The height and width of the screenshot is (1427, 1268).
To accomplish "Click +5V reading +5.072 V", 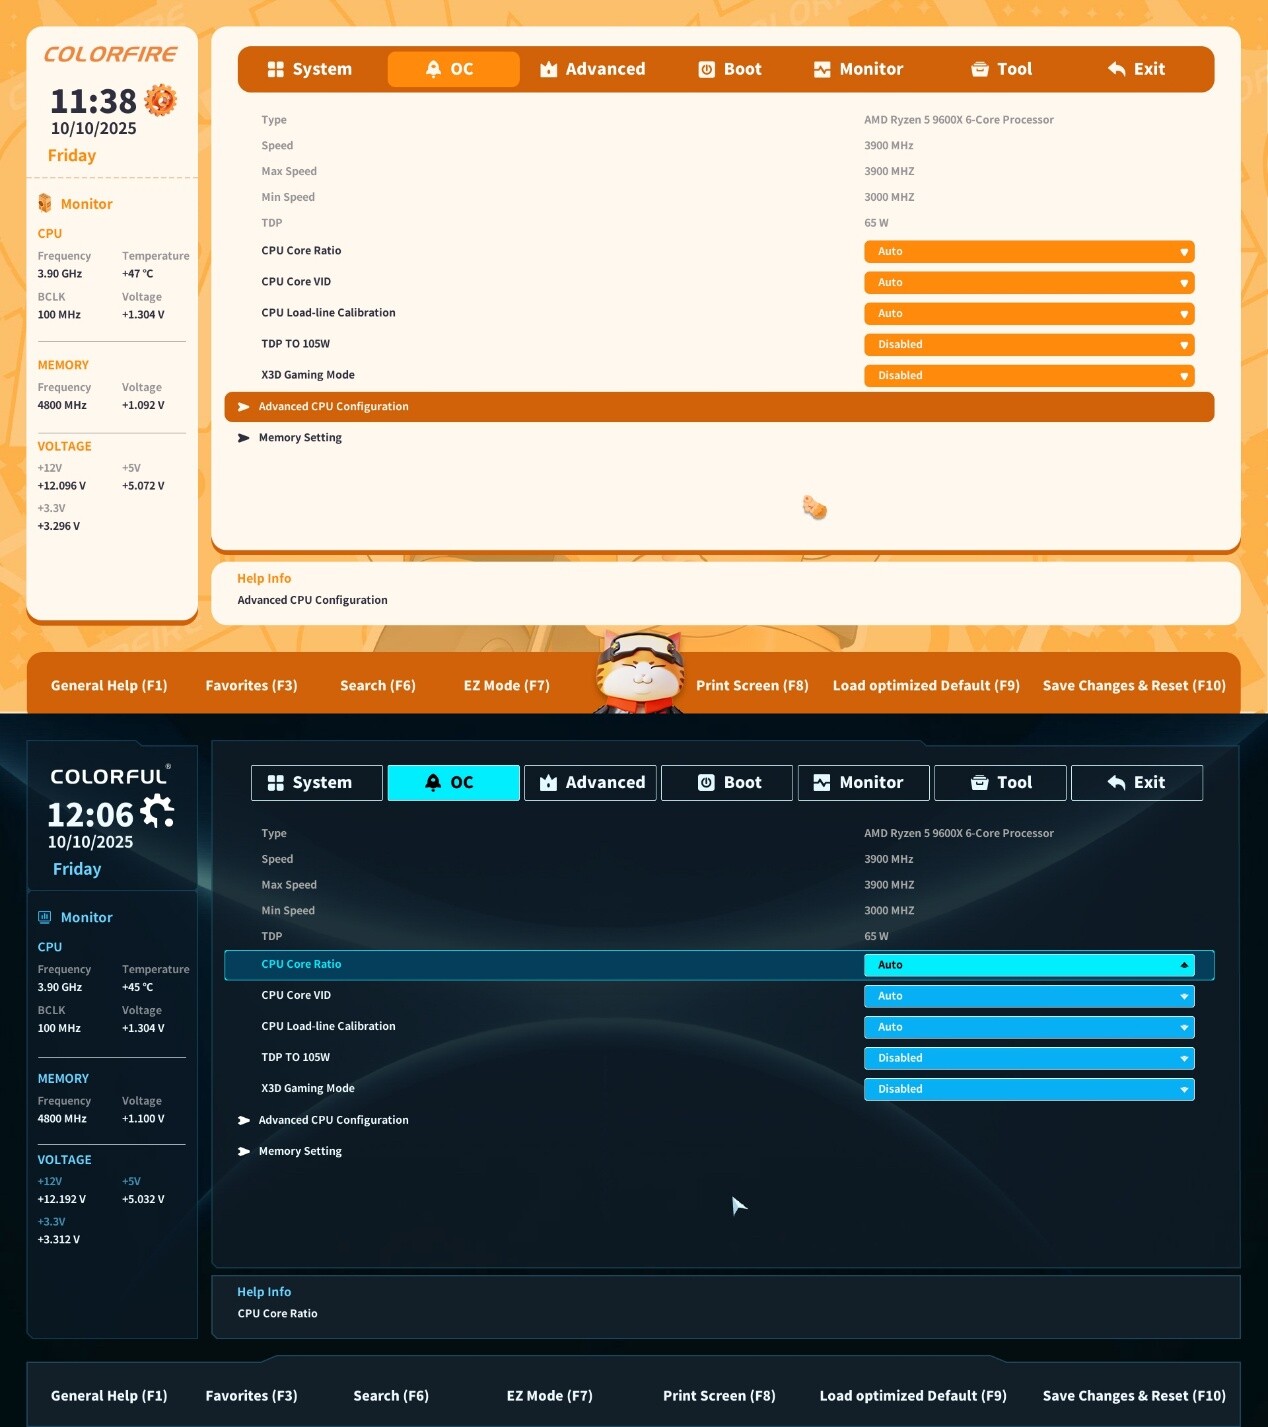I will (143, 486).
